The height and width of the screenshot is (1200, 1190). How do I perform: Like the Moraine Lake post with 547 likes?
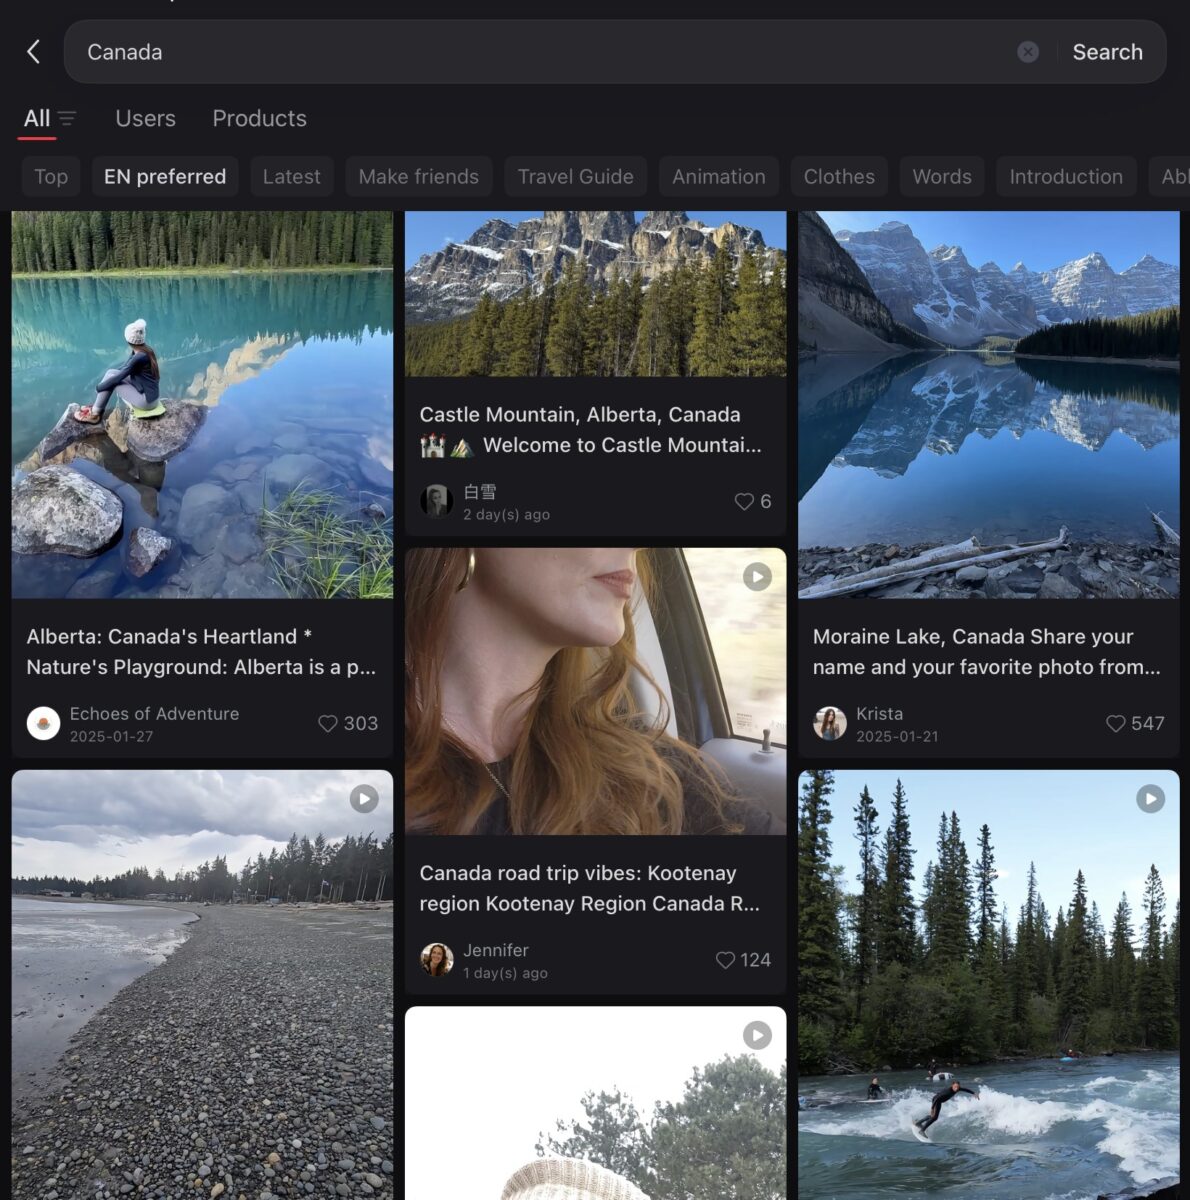click(1116, 723)
